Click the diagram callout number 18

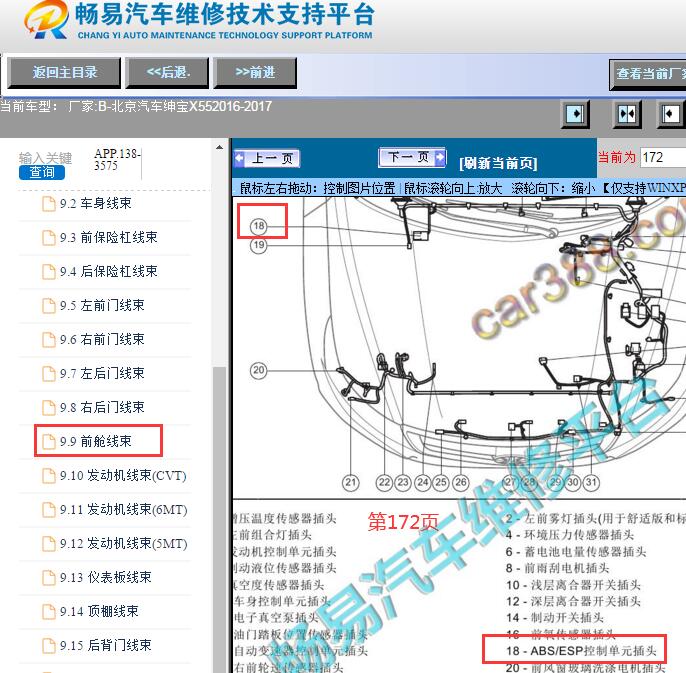tap(259, 226)
